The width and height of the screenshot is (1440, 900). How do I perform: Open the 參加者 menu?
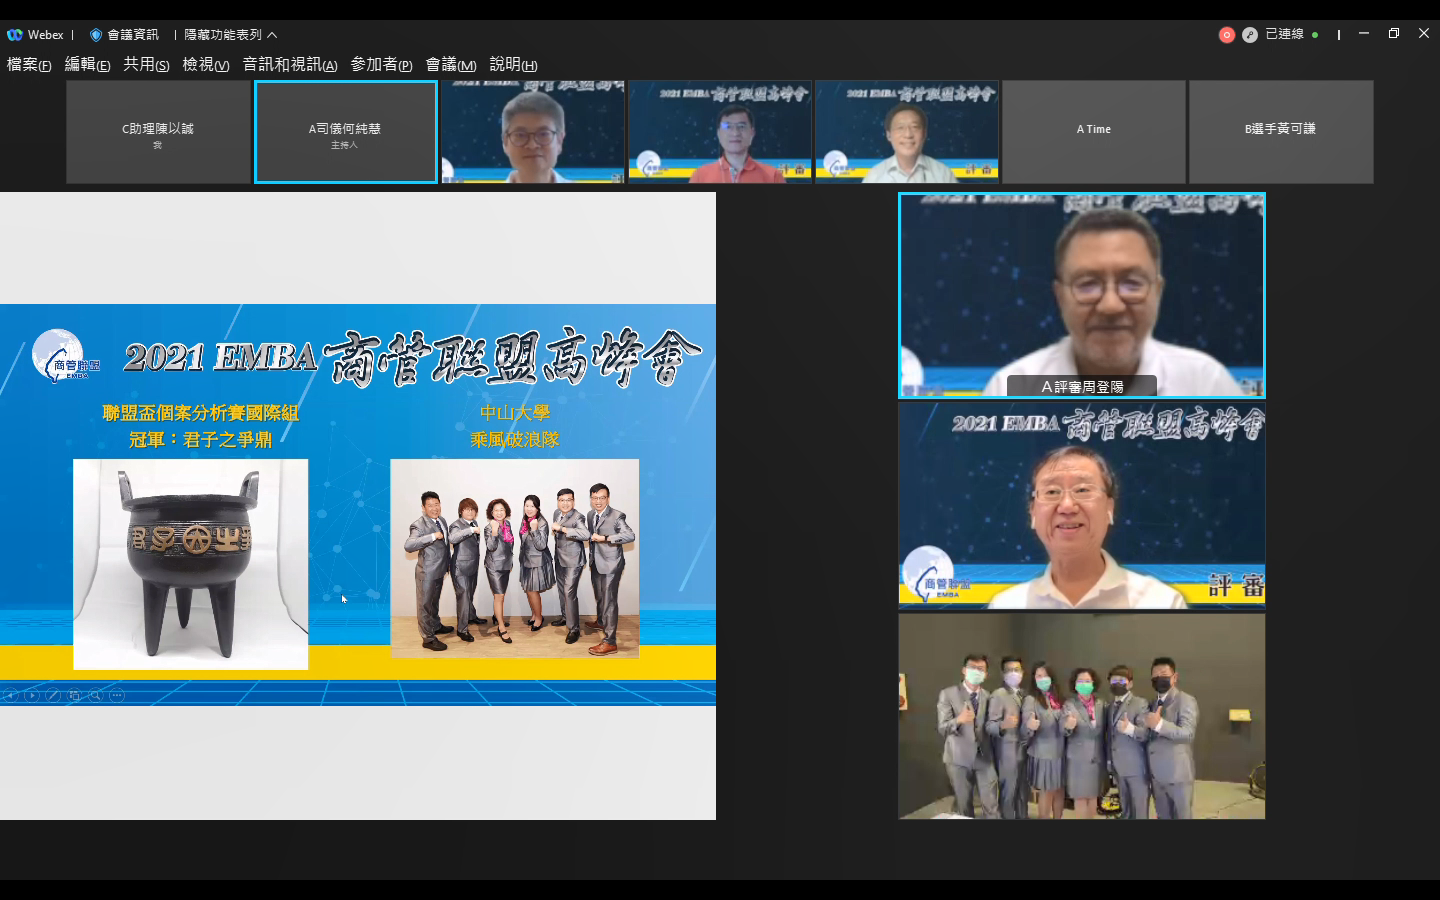tap(381, 65)
